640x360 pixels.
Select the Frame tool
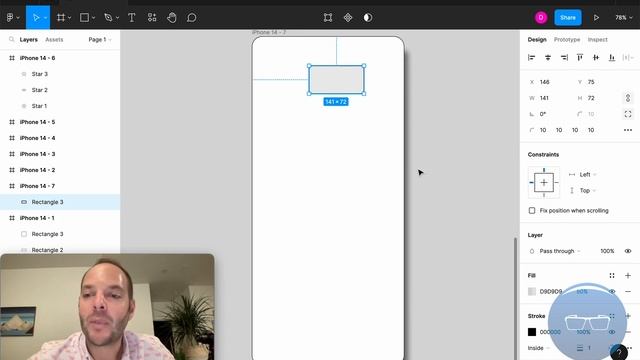point(61,18)
